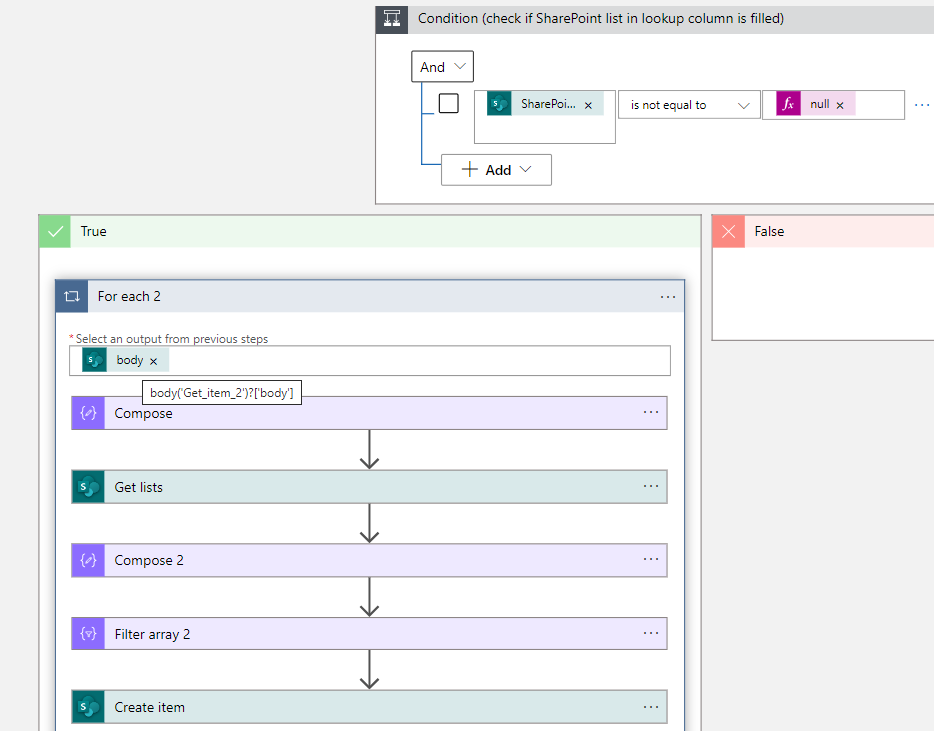Click the Create item SharePoint icon
Image resolution: width=934 pixels, height=731 pixels.
tap(88, 707)
